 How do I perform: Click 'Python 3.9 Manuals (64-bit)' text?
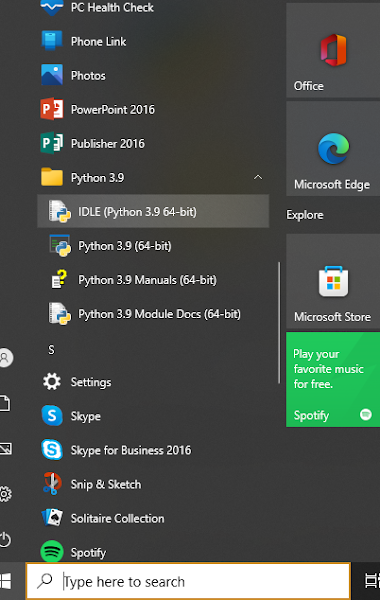[x=147, y=280]
